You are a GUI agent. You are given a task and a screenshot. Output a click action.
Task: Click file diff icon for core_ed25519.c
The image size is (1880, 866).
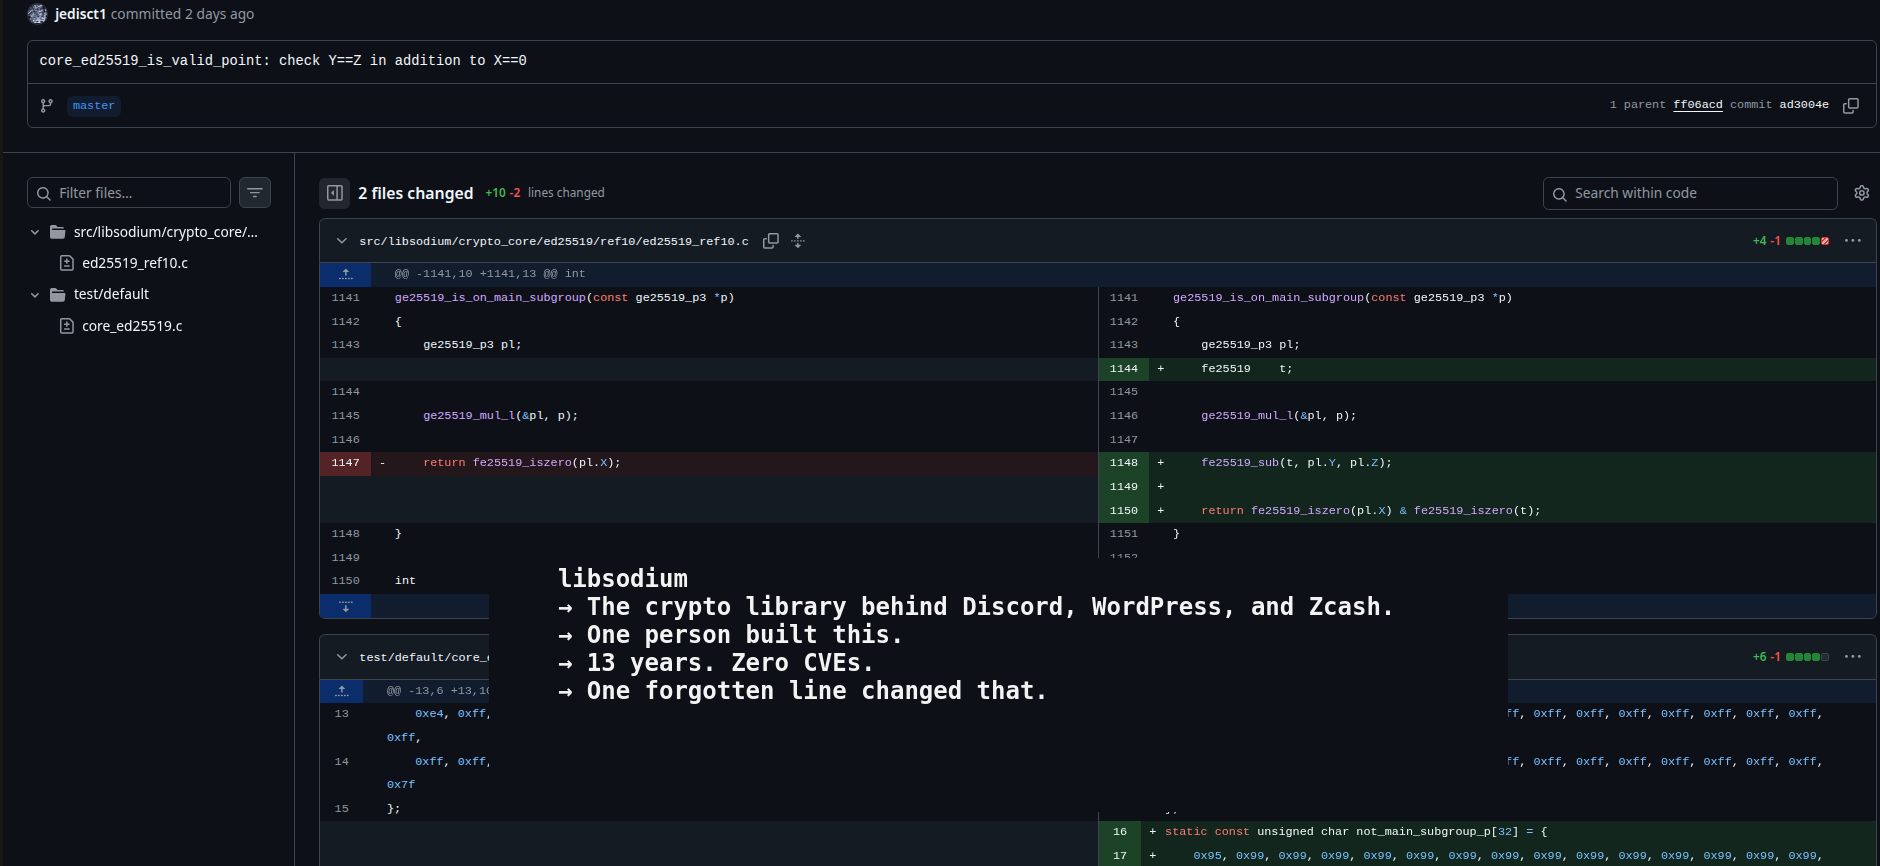tap(67, 326)
